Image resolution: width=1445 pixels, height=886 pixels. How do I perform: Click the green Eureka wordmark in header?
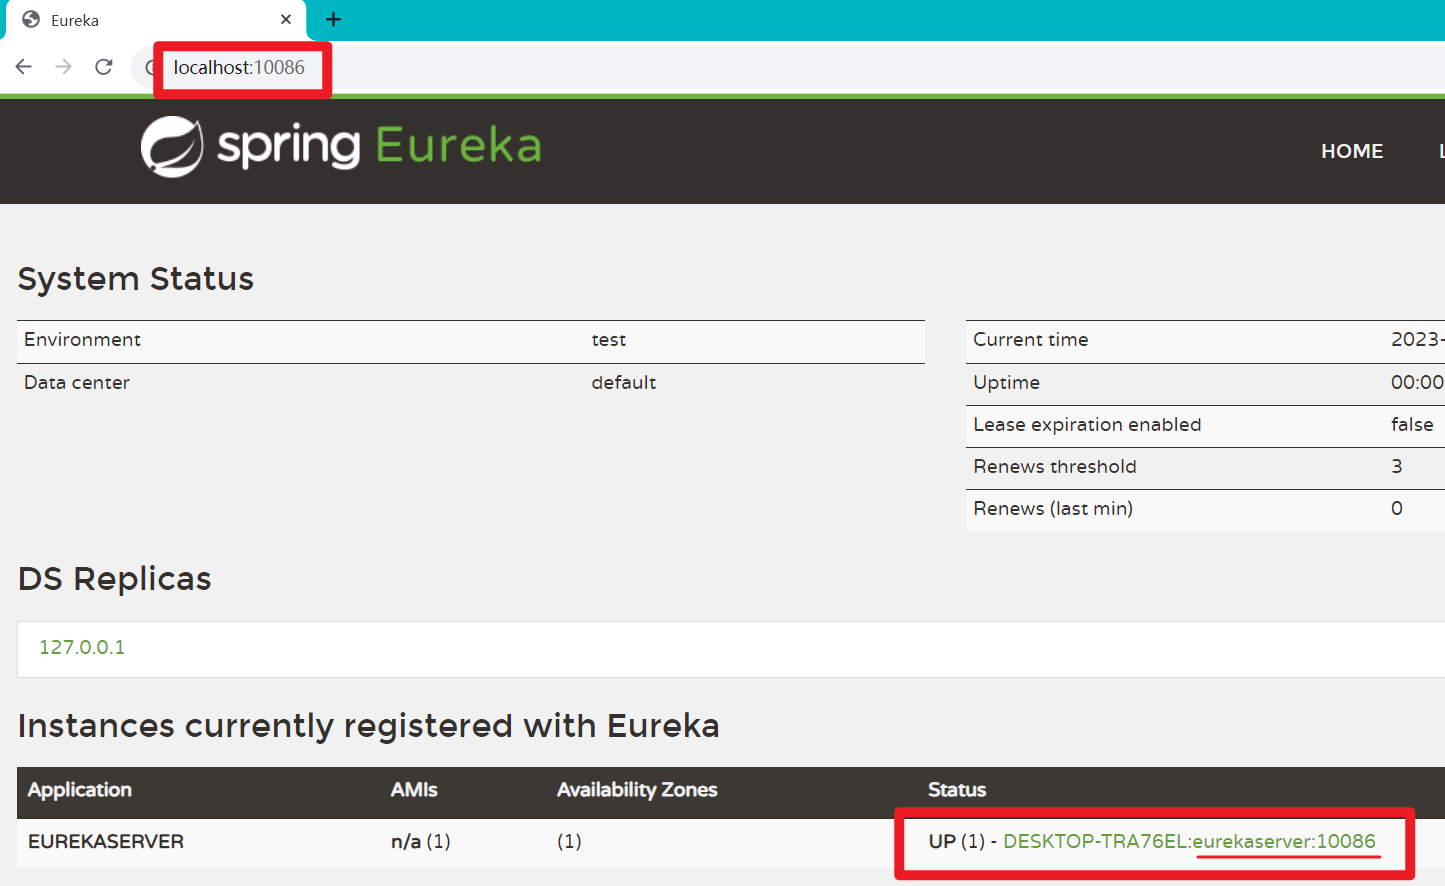(x=458, y=146)
